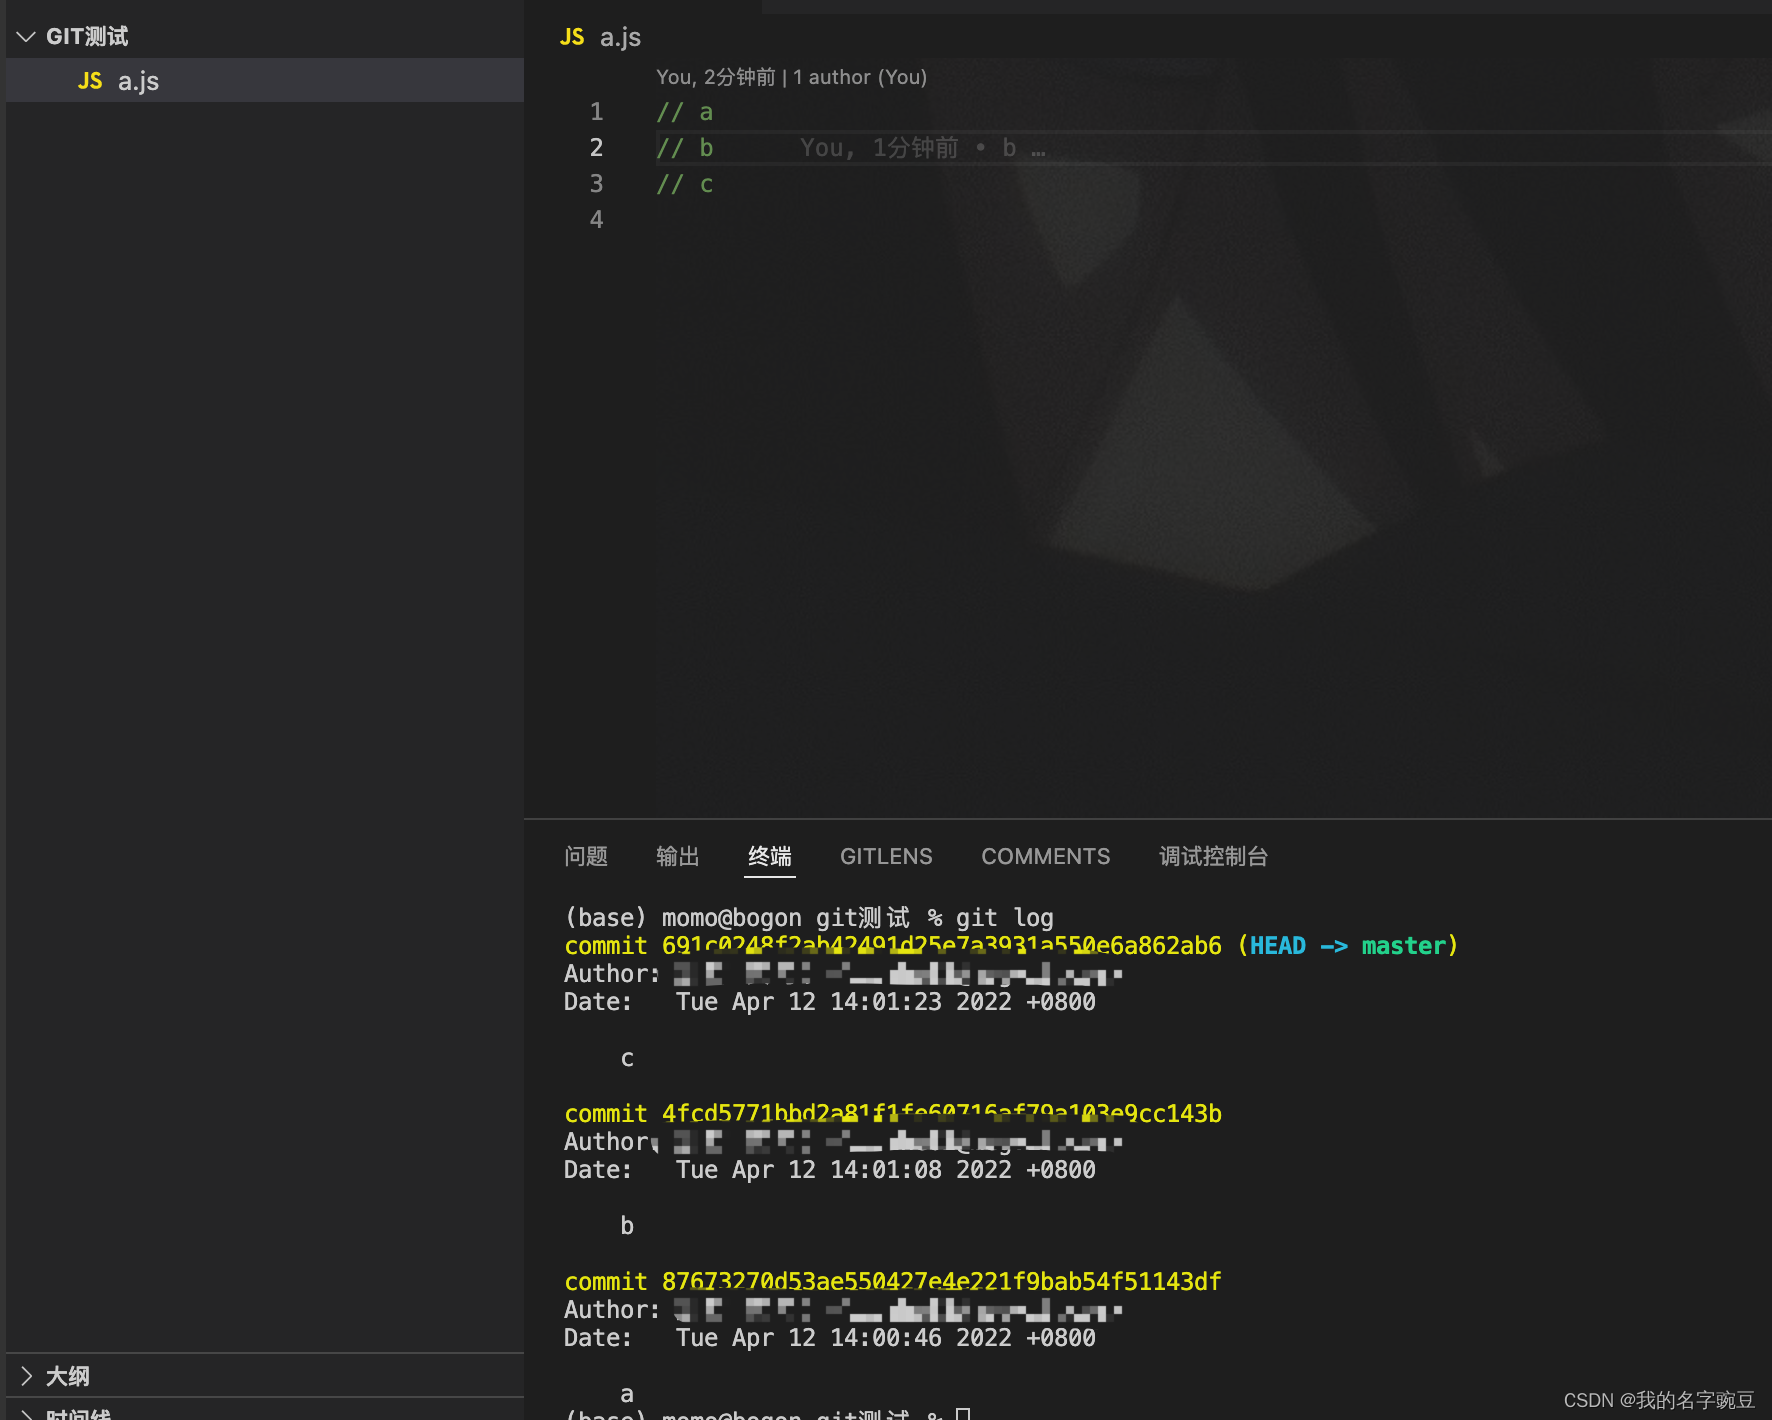Viewport: 1772px width, 1420px height.
Task: Click line number 2 in the gutter
Action: [596, 148]
